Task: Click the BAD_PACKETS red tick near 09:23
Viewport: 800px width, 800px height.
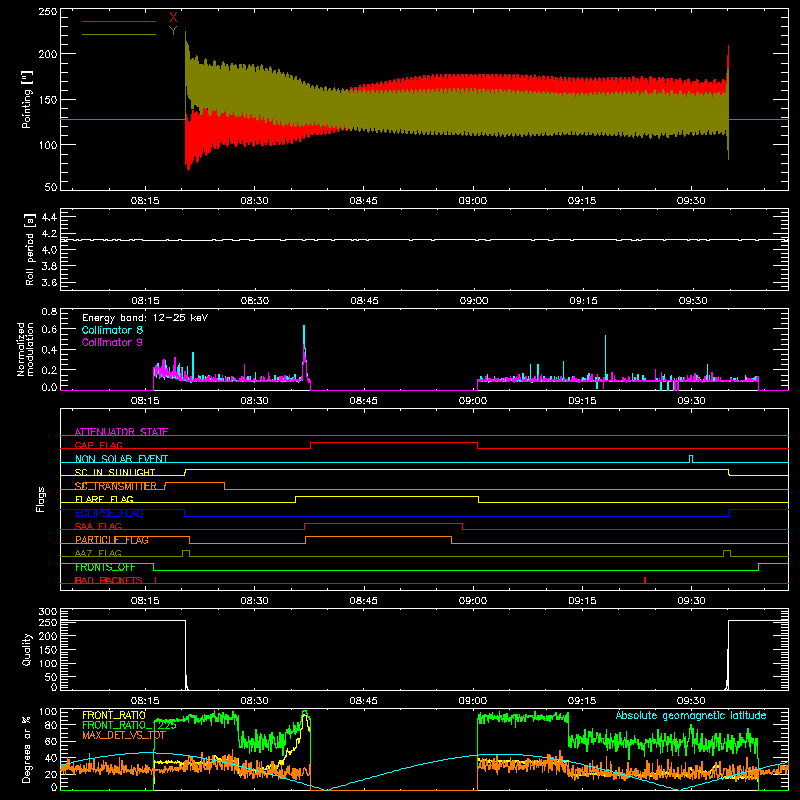Action: click(x=645, y=580)
